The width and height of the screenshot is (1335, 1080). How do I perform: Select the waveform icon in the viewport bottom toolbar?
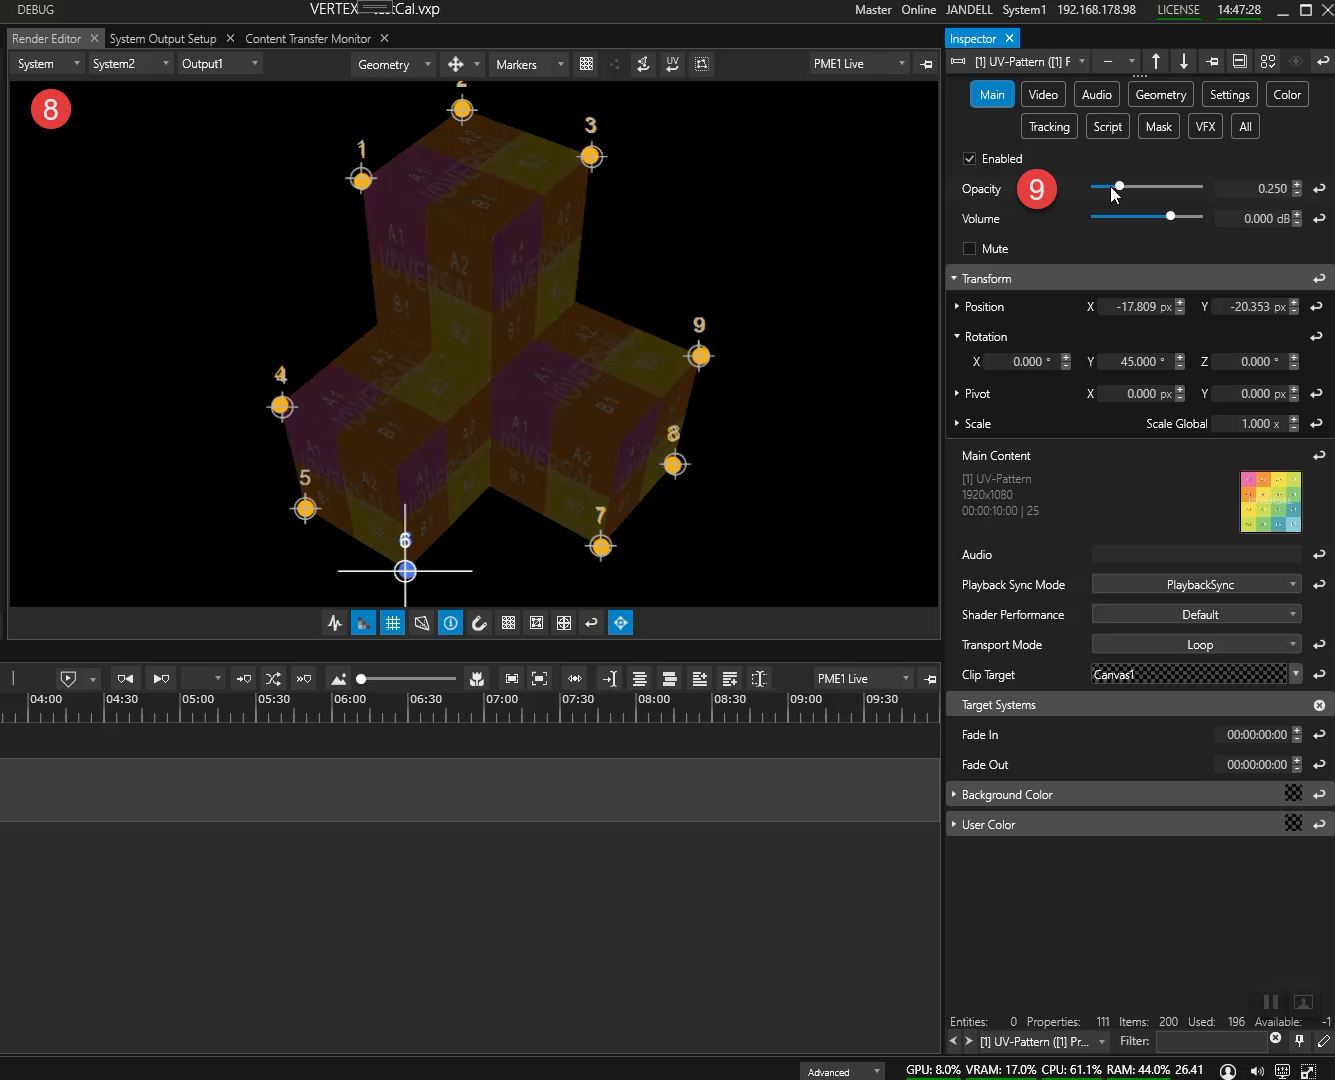(334, 622)
